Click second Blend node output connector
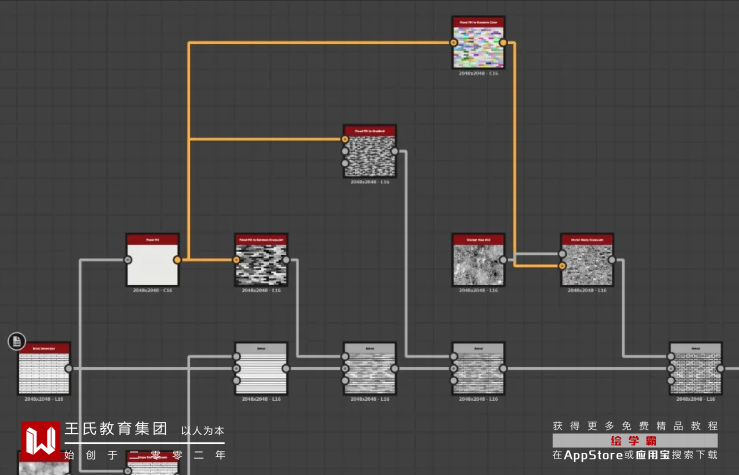 [394, 369]
